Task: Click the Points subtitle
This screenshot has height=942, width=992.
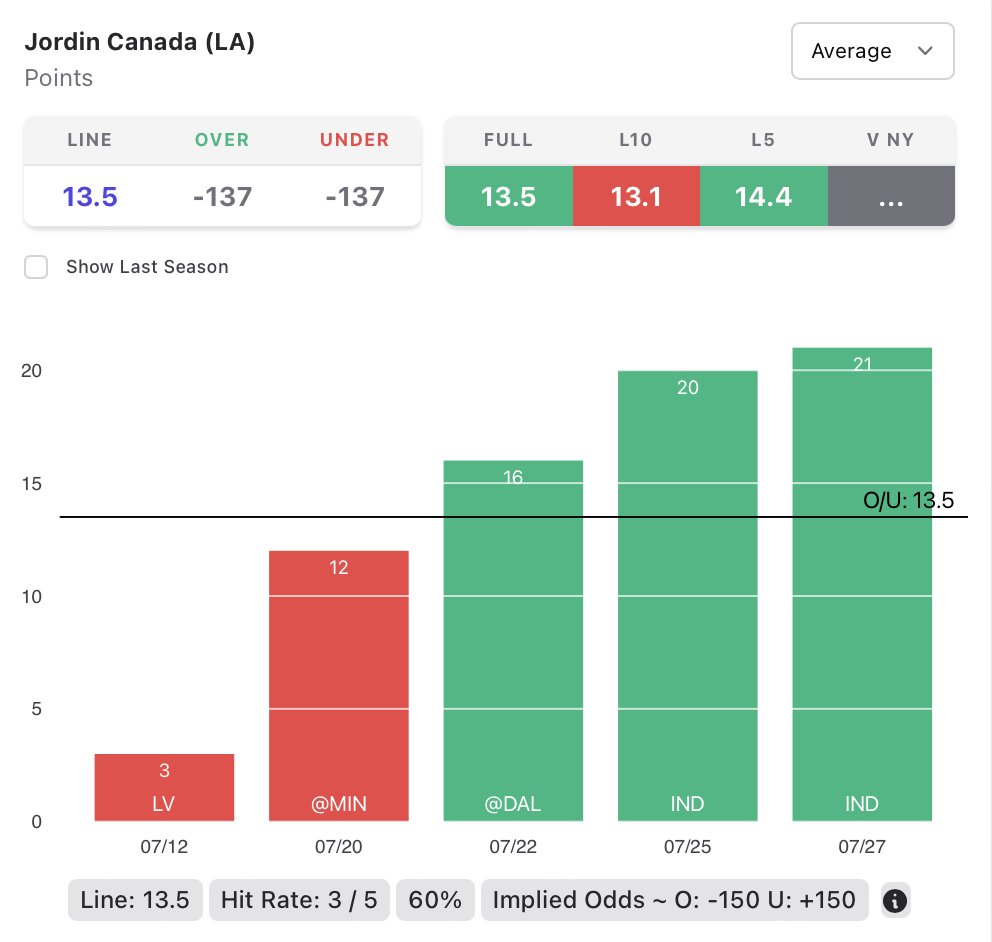Action: [x=59, y=78]
